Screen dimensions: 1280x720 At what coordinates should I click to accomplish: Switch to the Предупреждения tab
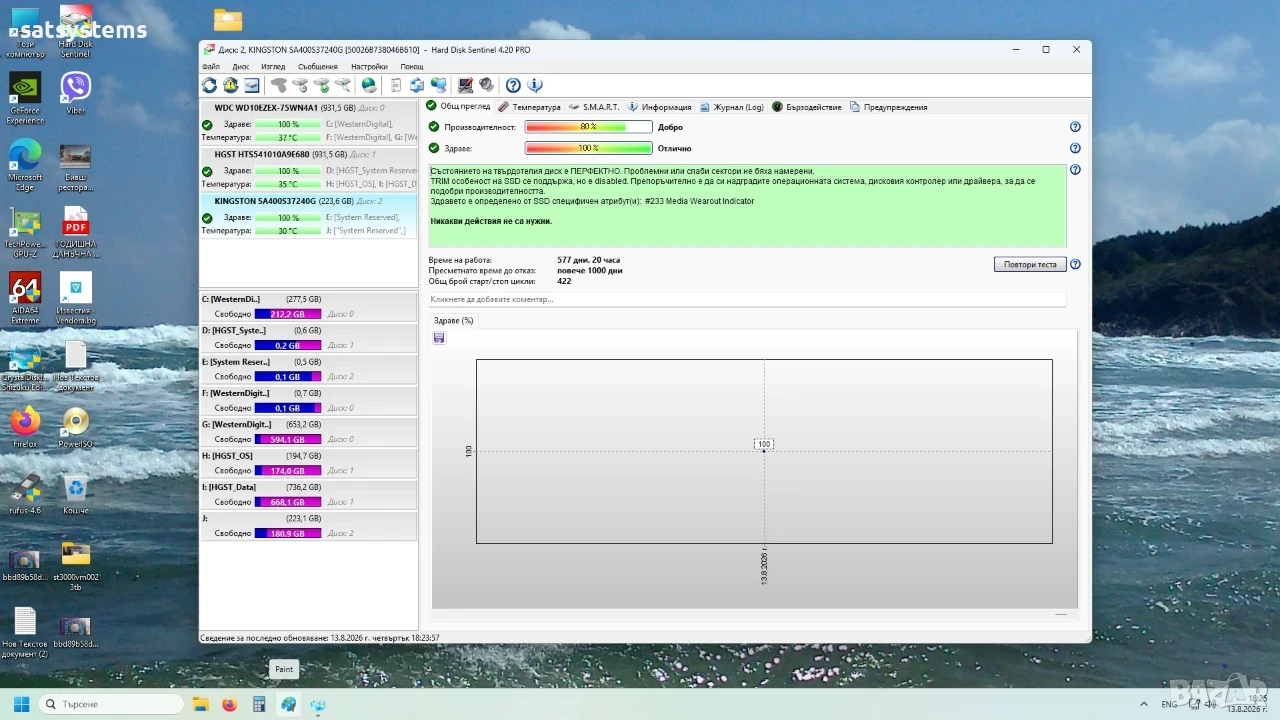(x=888, y=107)
